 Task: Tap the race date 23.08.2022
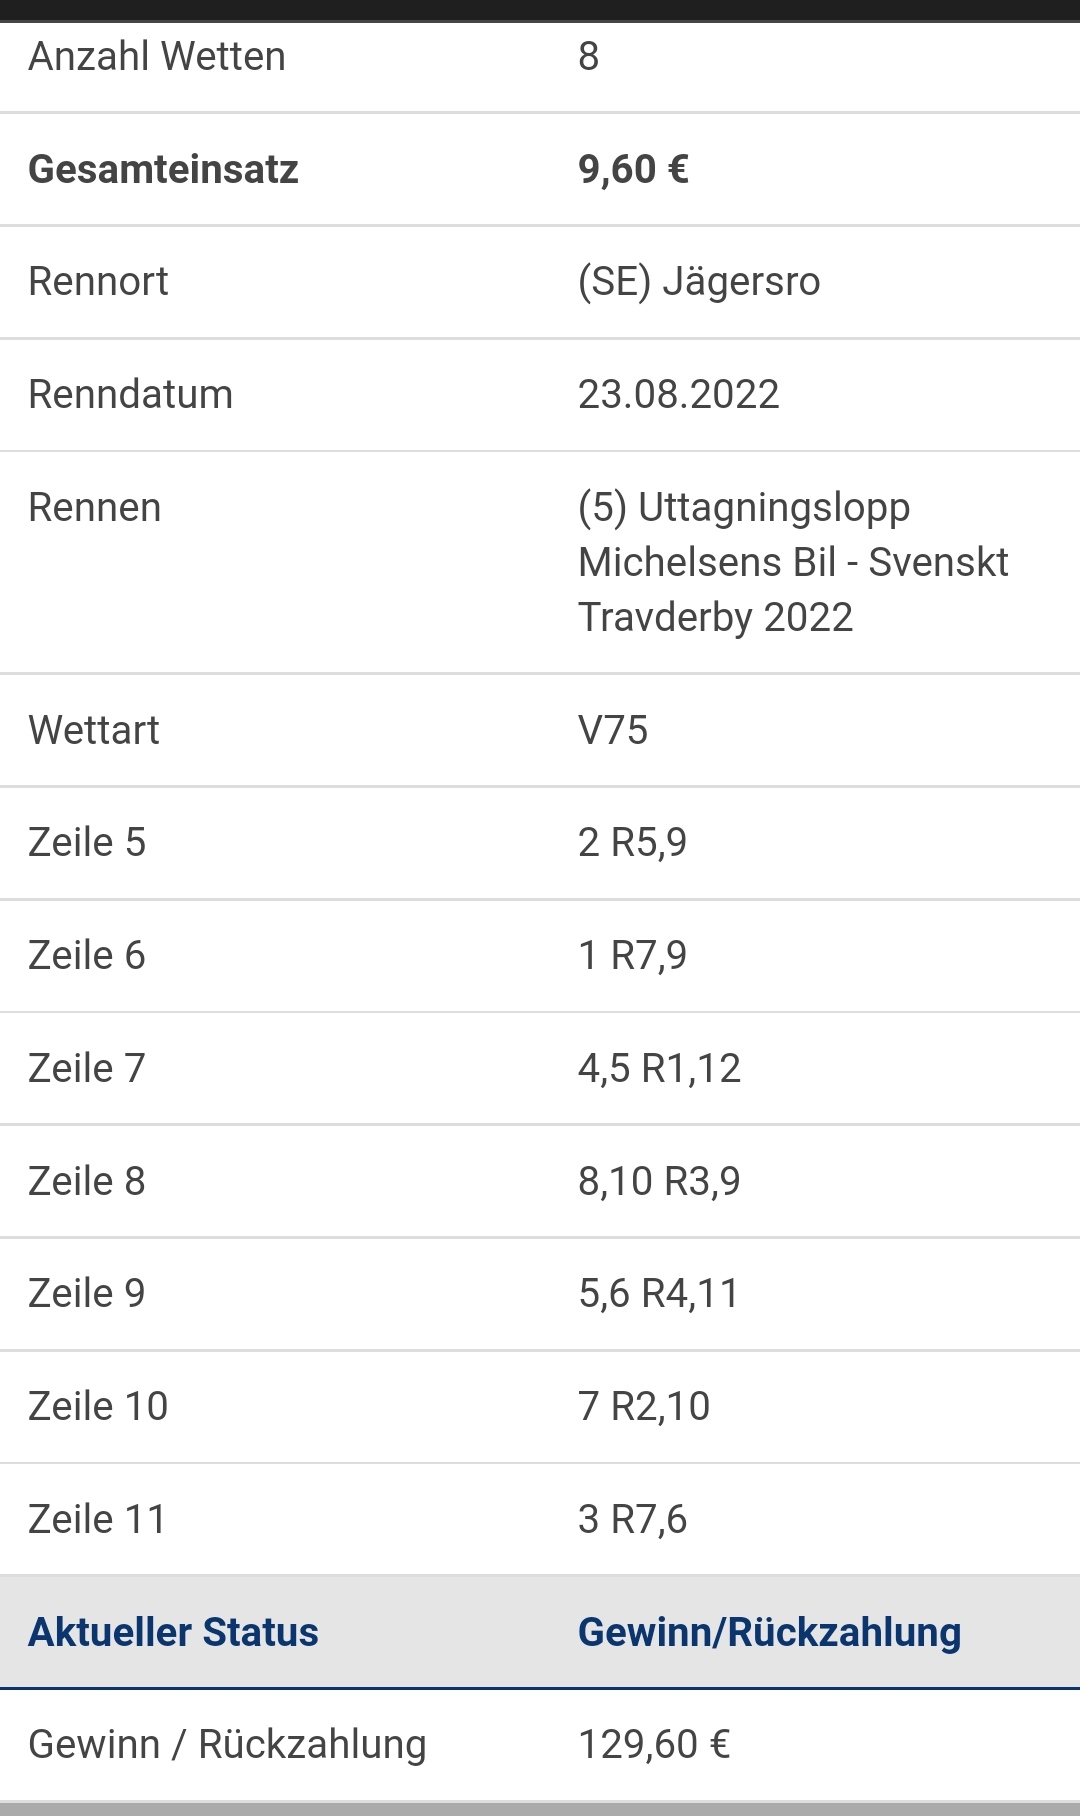(x=678, y=395)
